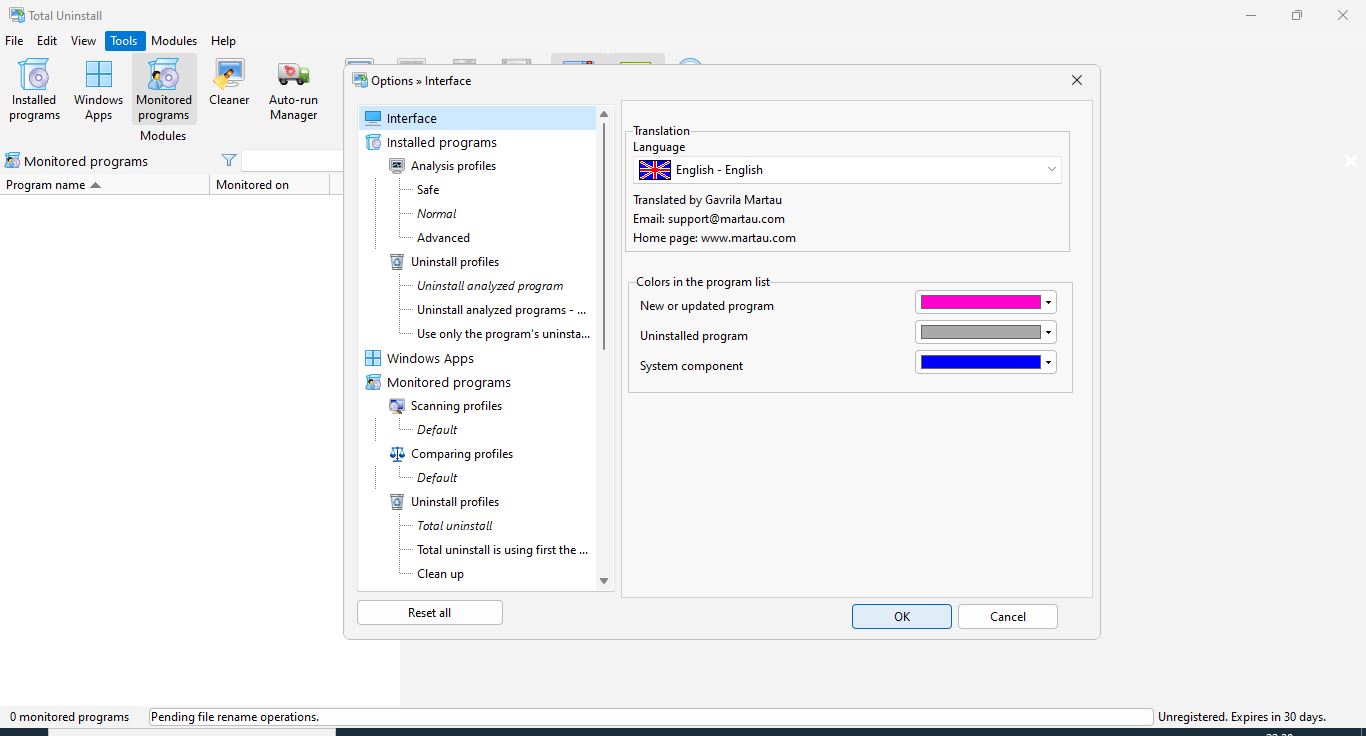
Task: Click Pending file rename operations status text
Action: (235, 717)
